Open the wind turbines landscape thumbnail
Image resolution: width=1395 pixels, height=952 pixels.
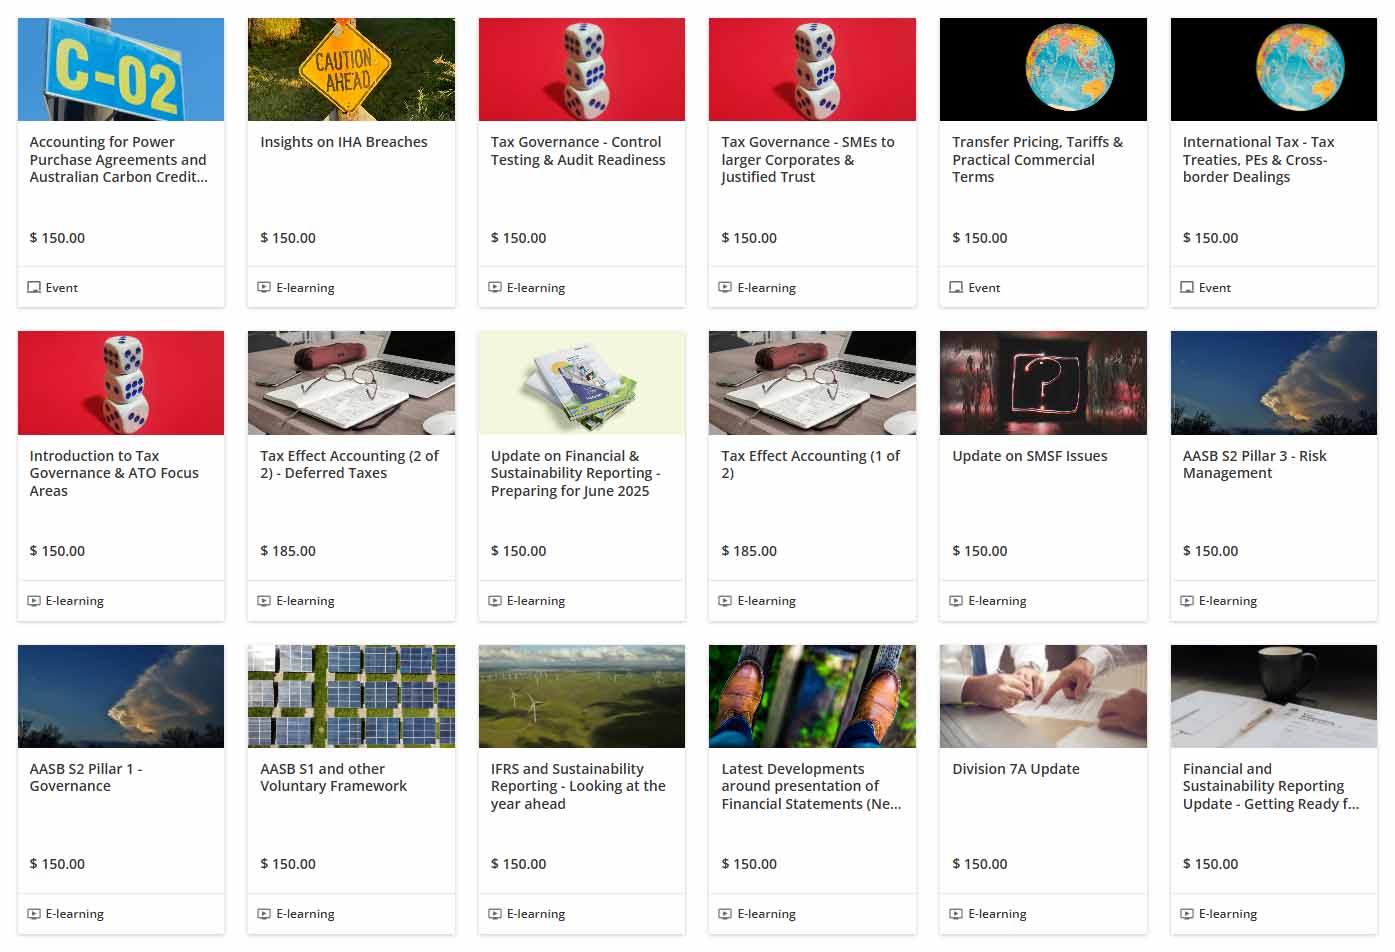click(582, 696)
